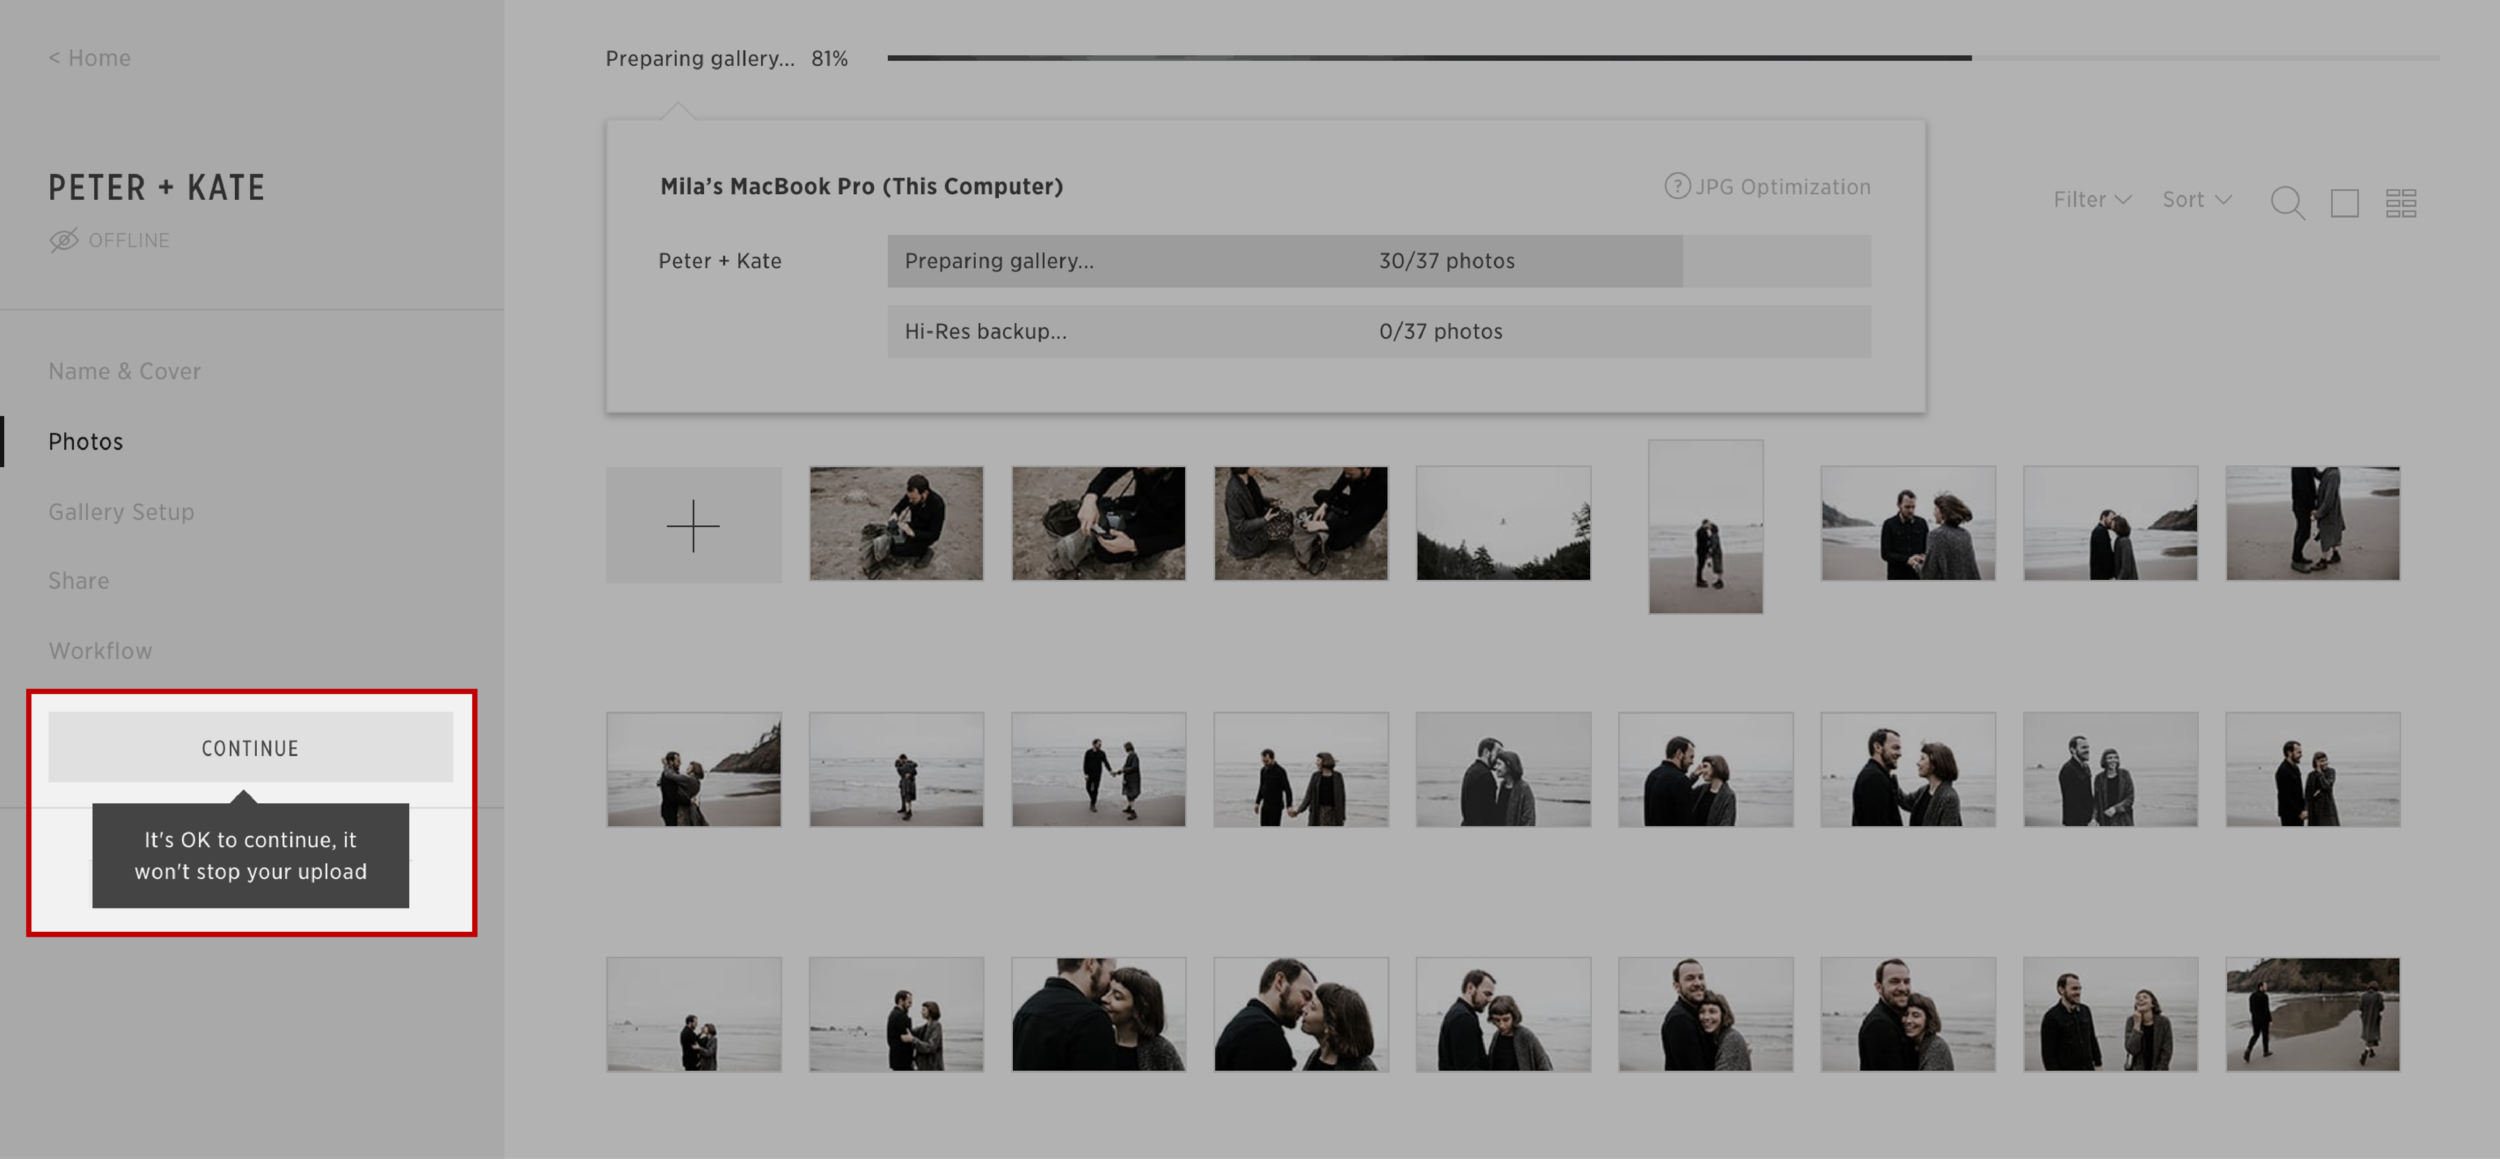Open the search magnifier icon
This screenshot has width=2500, height=1159.
tap(2287, 203)
